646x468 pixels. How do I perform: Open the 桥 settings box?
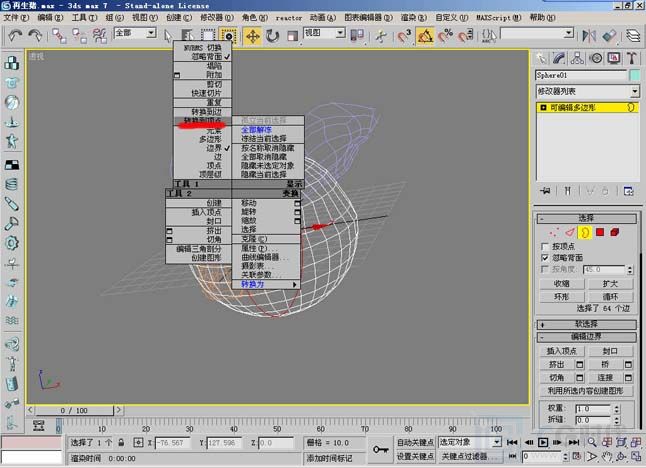tap(628, 365)
